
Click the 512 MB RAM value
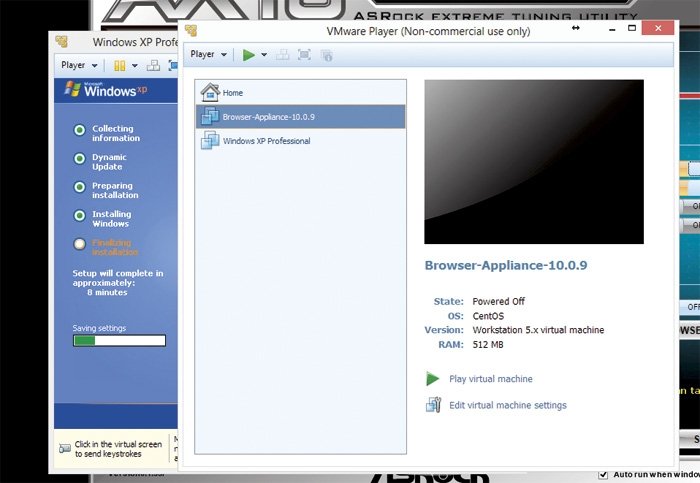tap(488, 345)
